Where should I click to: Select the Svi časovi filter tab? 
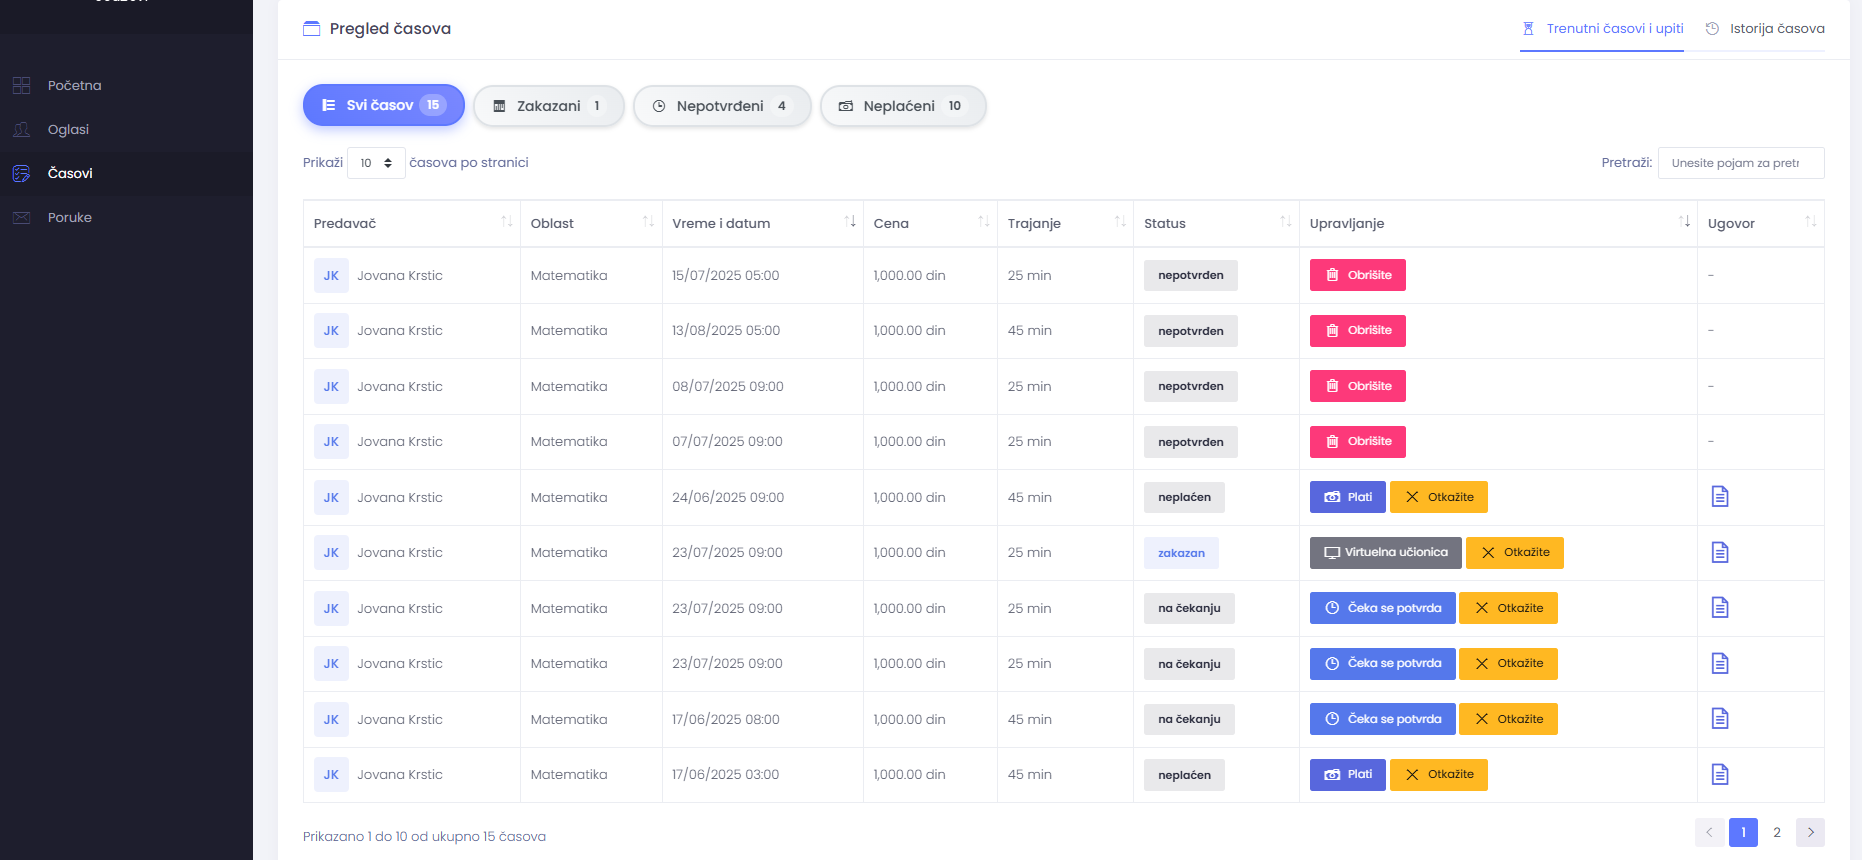(x=384, y=105)
